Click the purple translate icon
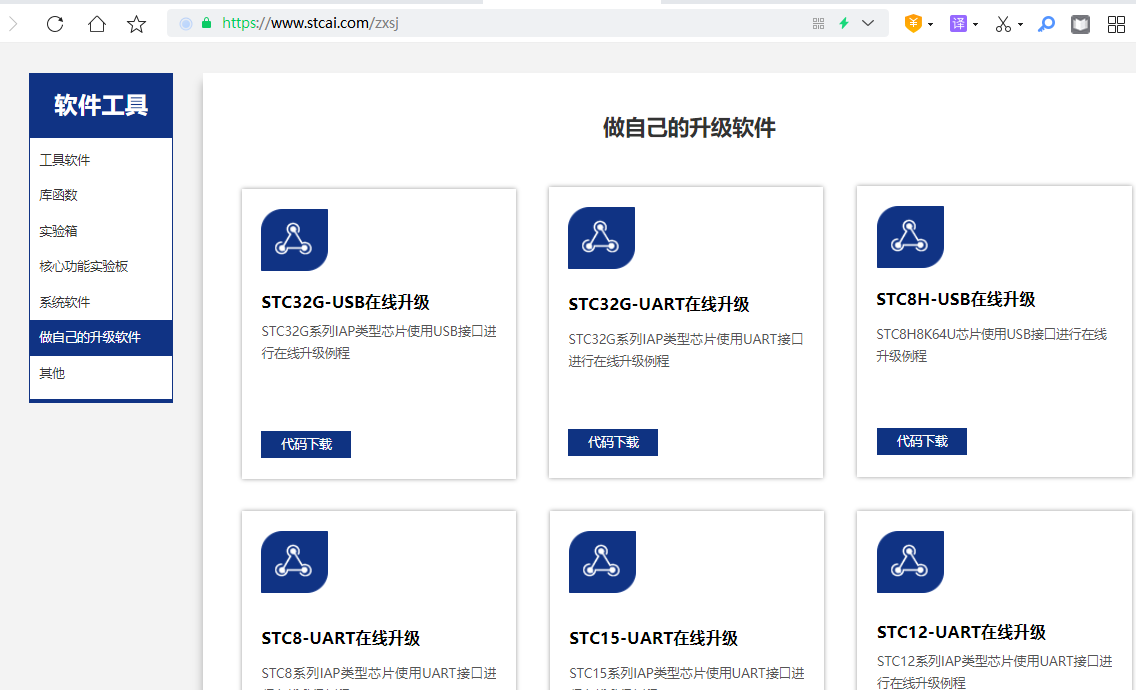 pyautogui.click(x=958, y=24)
